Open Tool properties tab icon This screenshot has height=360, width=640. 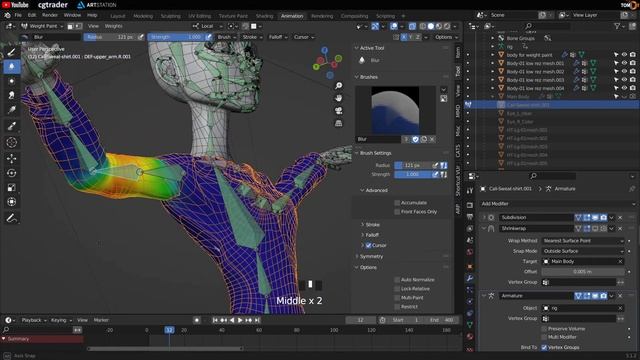coord(470,191)
